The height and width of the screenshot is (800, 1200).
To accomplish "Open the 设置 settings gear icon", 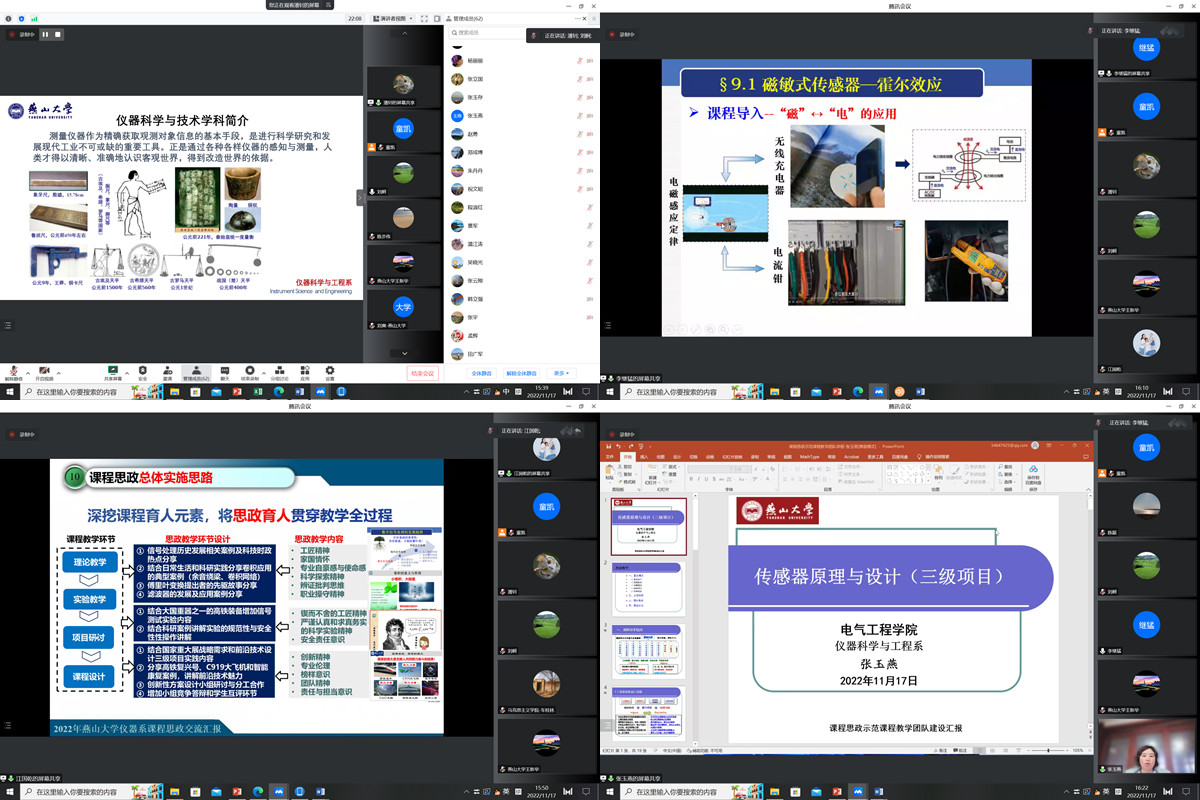I will point(331,370).
